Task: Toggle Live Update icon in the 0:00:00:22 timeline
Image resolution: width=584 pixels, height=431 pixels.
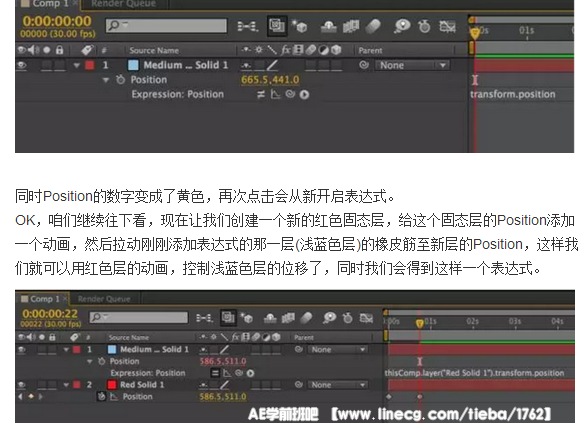Action: 228,317
